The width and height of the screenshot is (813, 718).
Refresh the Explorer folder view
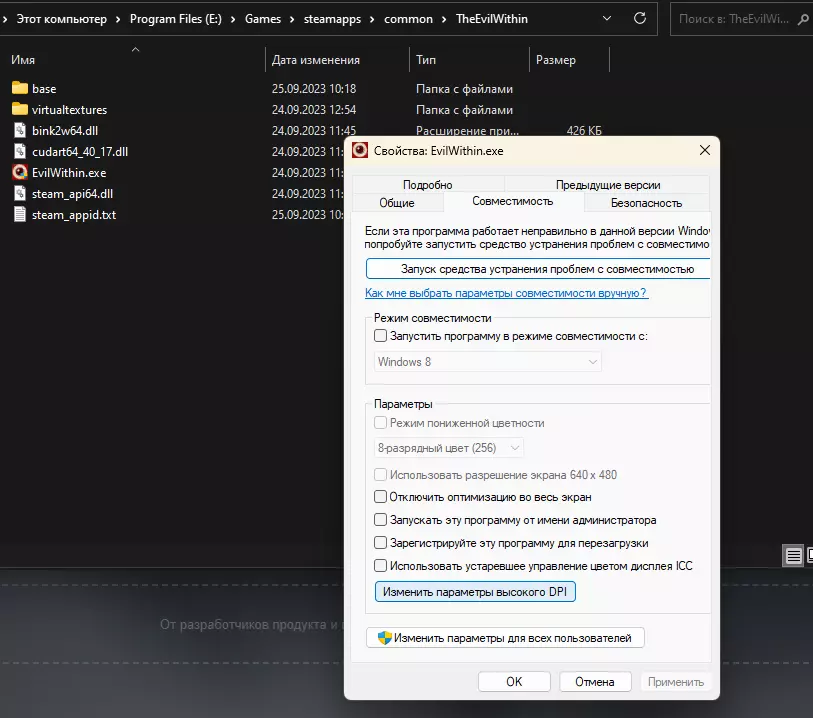point(640,18)
